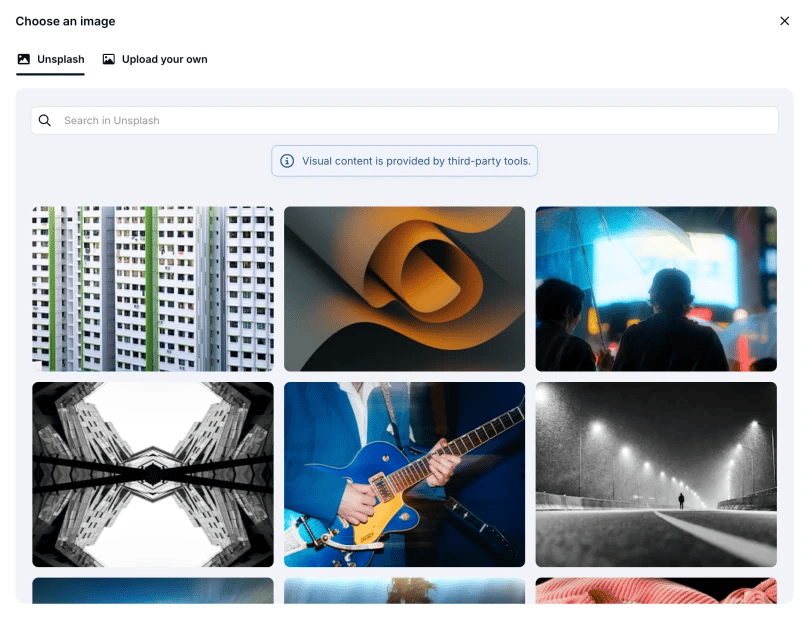Switch to the Upload your own tab
Screen dimensions: 809x617
[x=163, y=59]
